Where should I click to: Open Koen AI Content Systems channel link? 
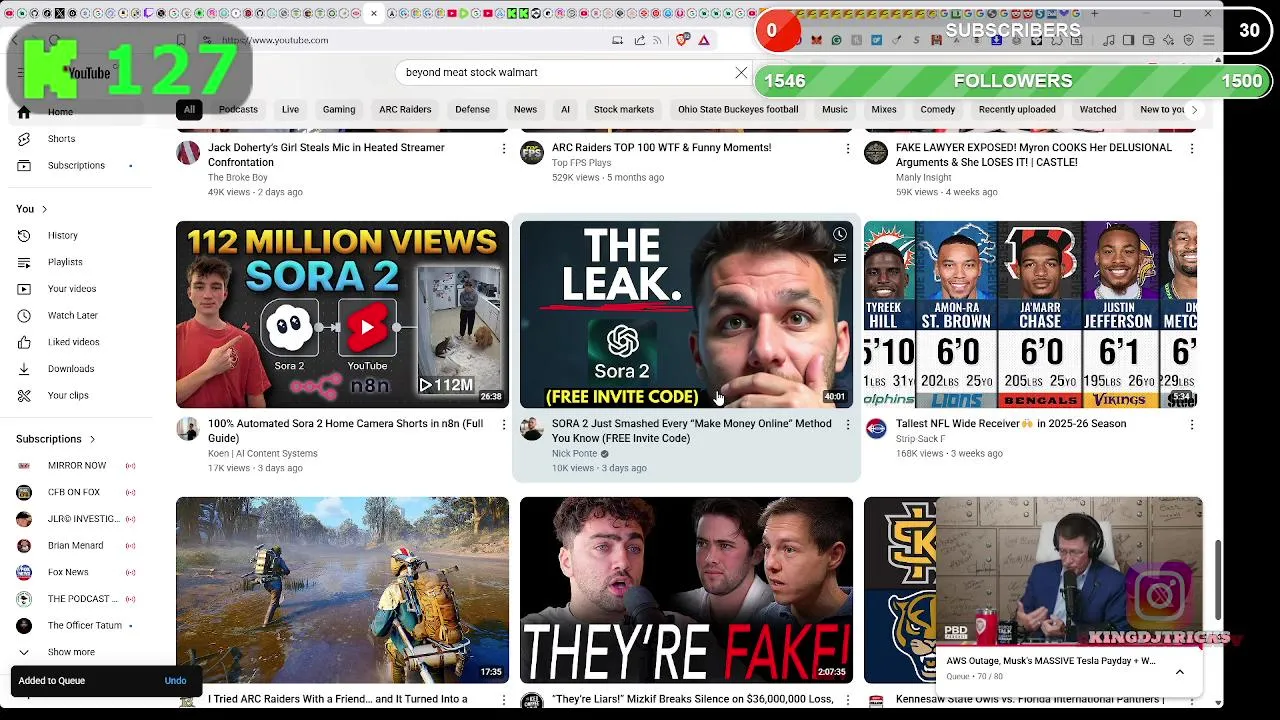tap(262, 454)
